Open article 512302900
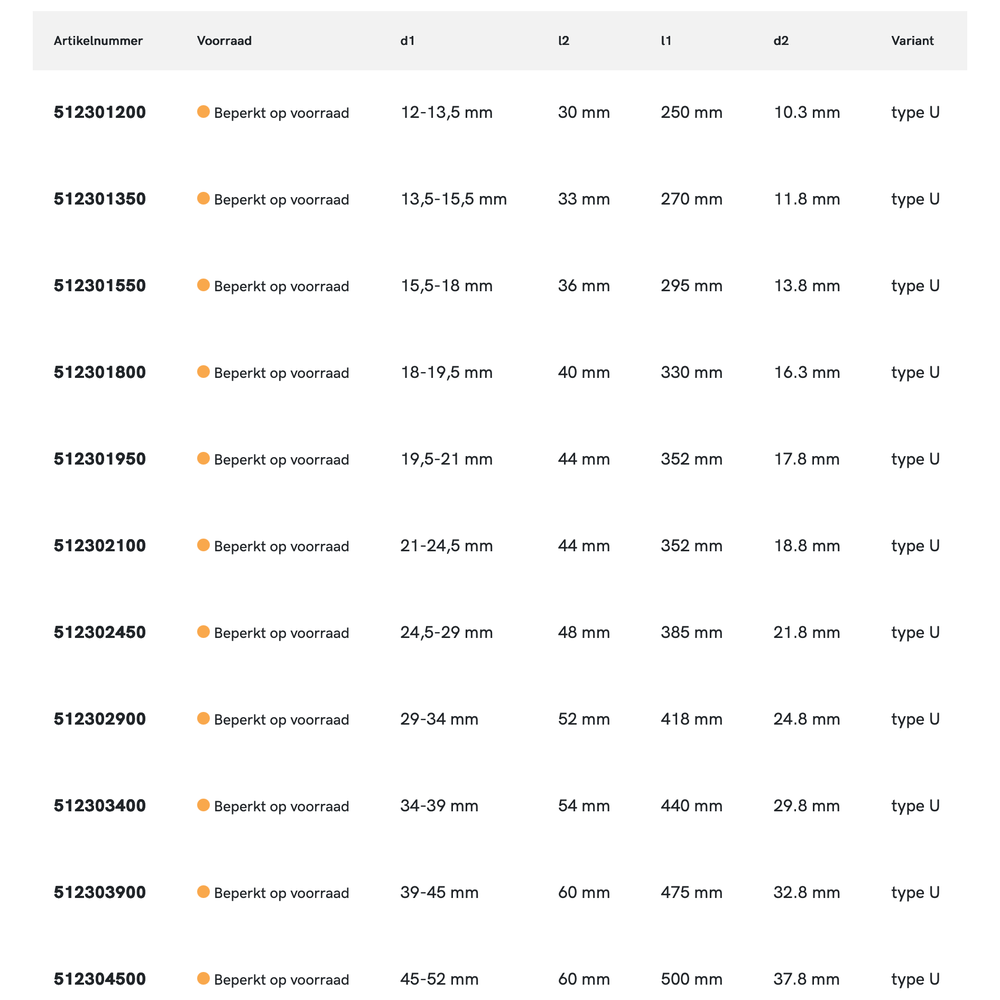 point(100,719)
